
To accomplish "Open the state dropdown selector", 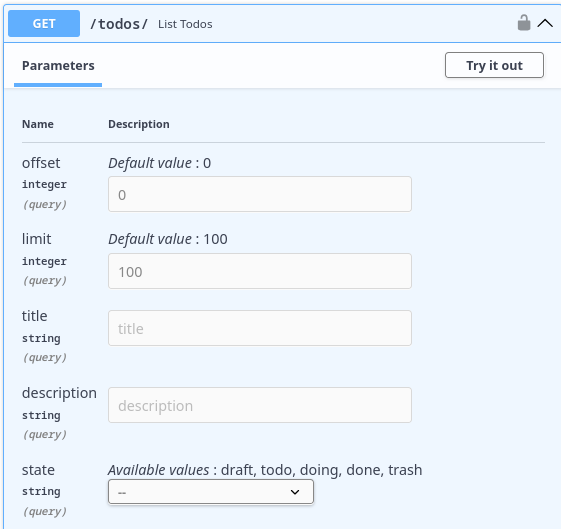I will click(211, 492).
